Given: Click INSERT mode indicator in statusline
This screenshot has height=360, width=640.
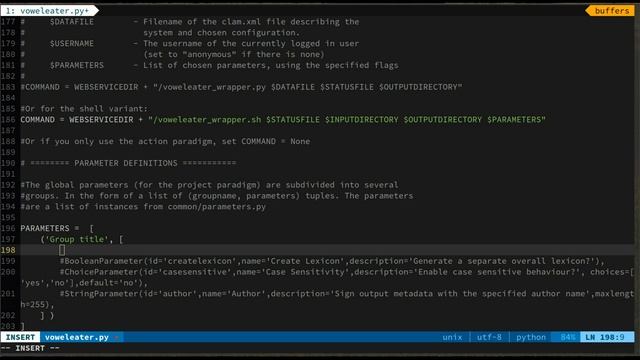Looking at the screenshot, I should 20,337.
